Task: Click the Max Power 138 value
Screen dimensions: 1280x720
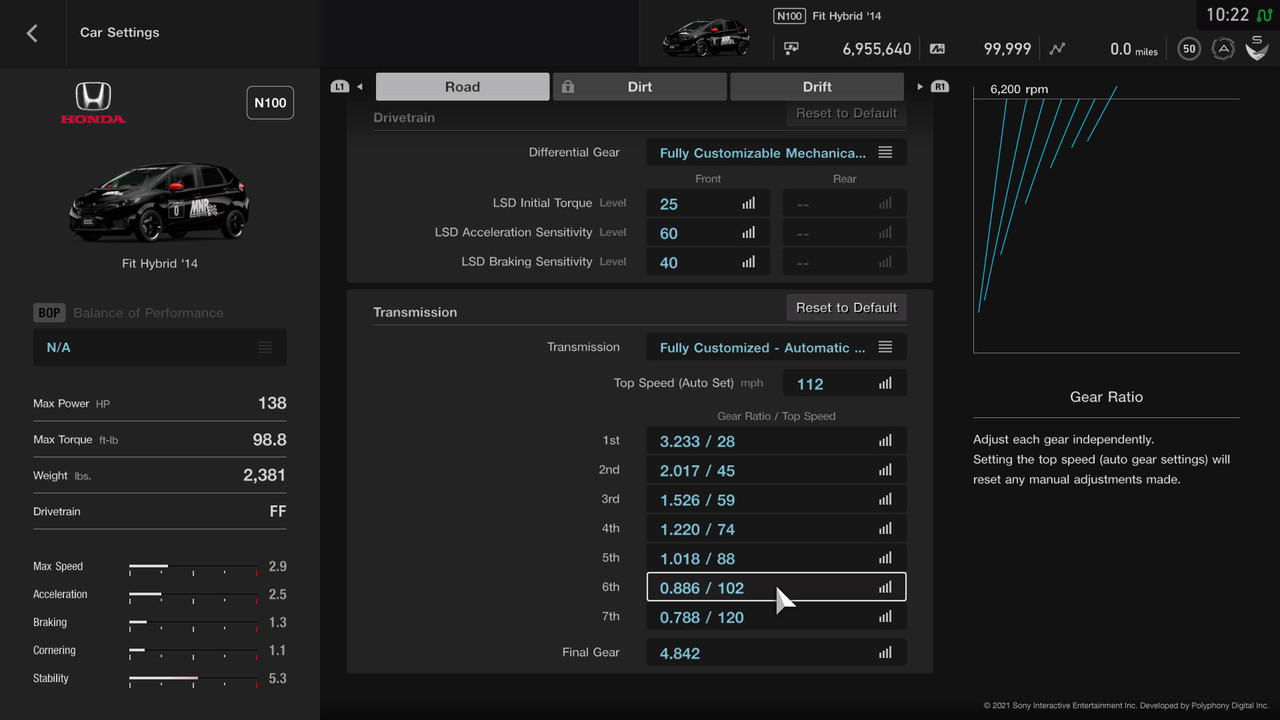Action: tap(272, 403)
